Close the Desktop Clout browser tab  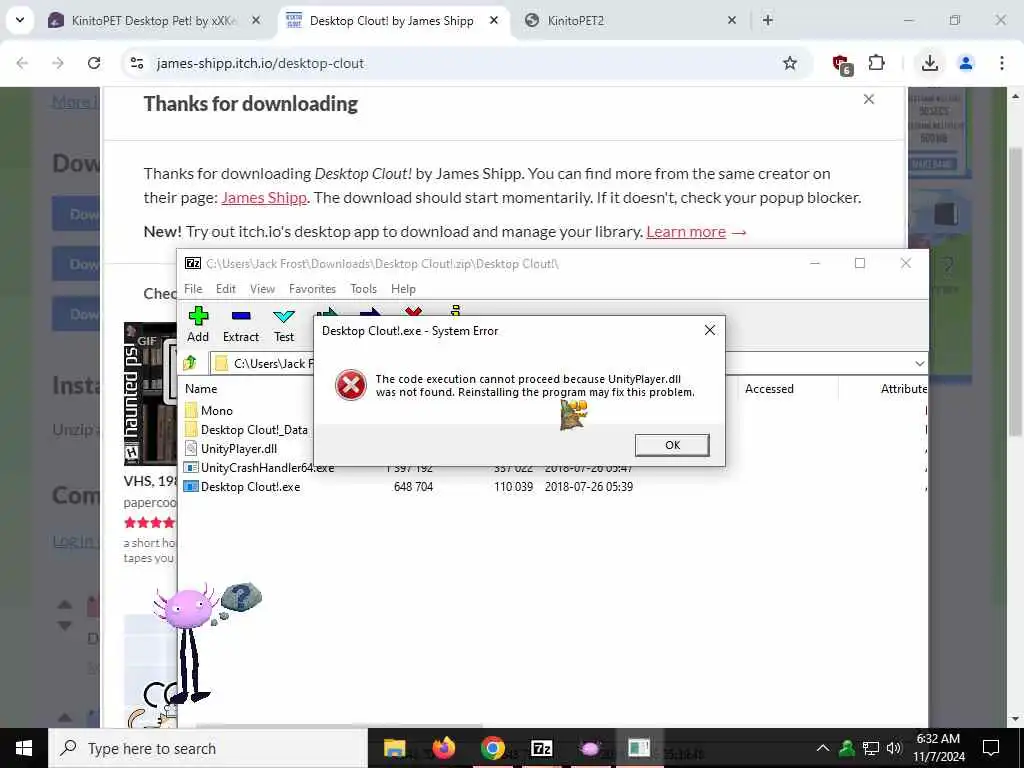[x=494, y=21]
